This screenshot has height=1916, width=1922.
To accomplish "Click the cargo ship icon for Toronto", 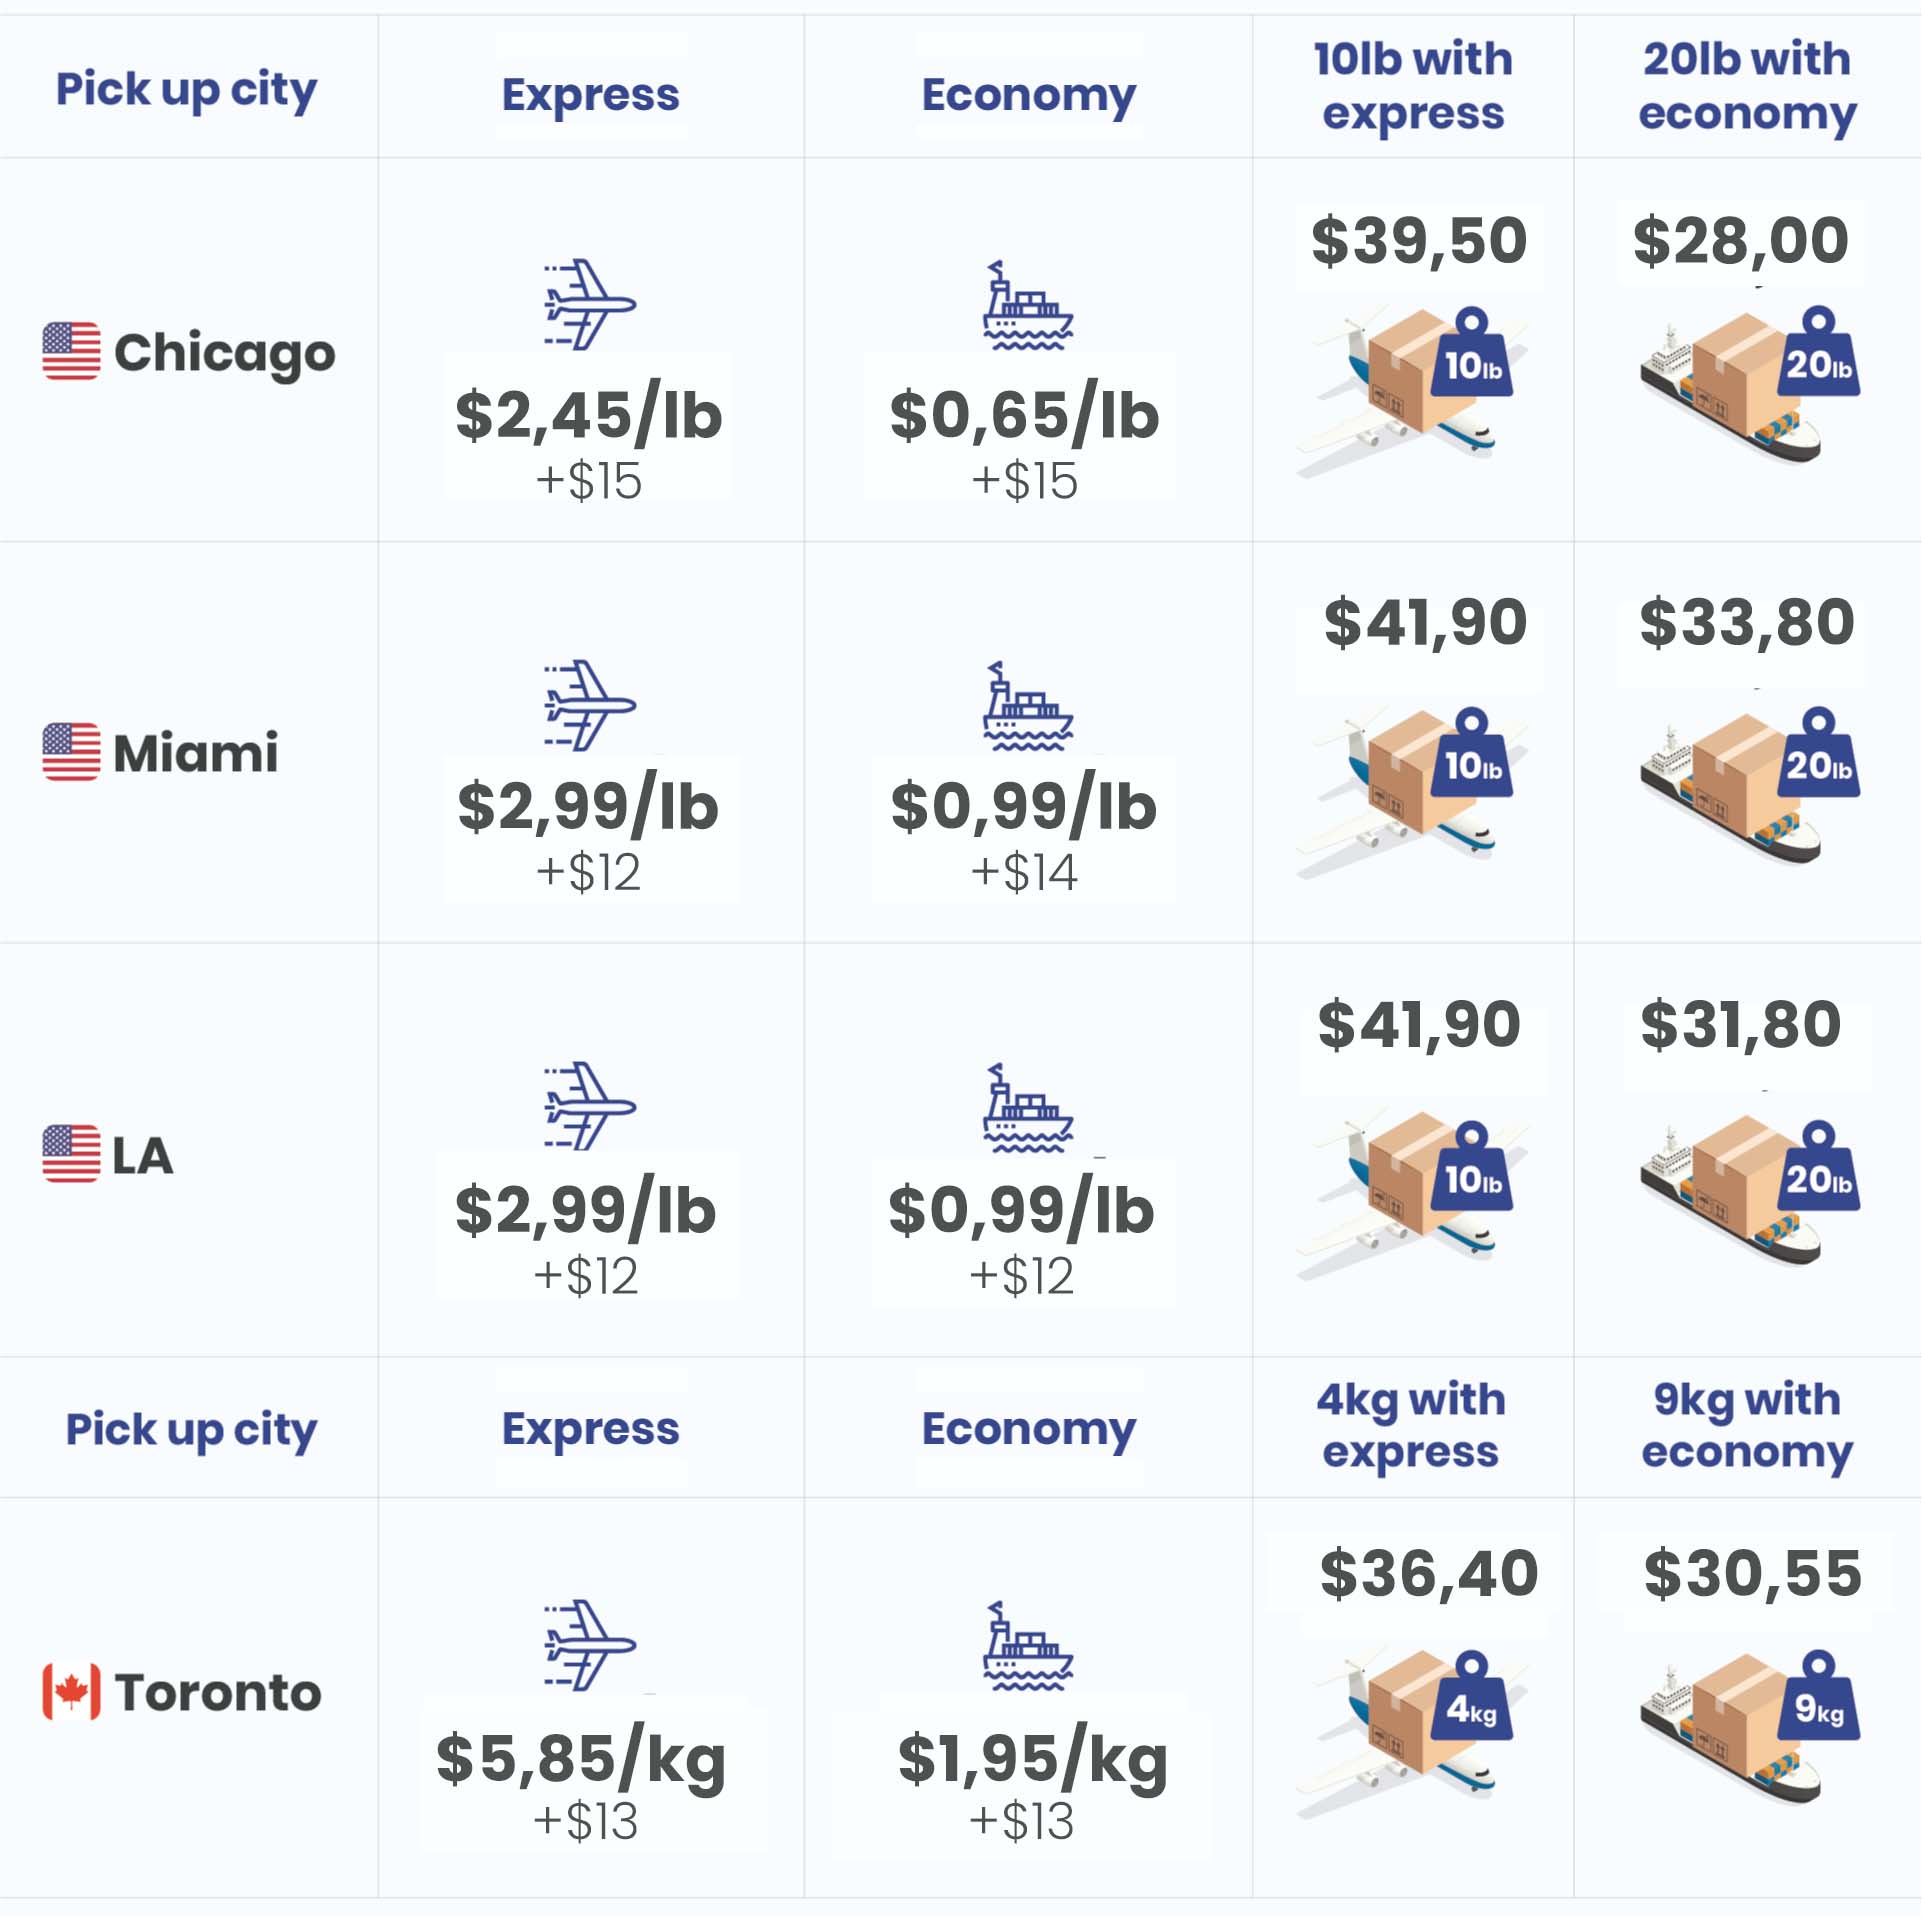I will 1027,1645.
